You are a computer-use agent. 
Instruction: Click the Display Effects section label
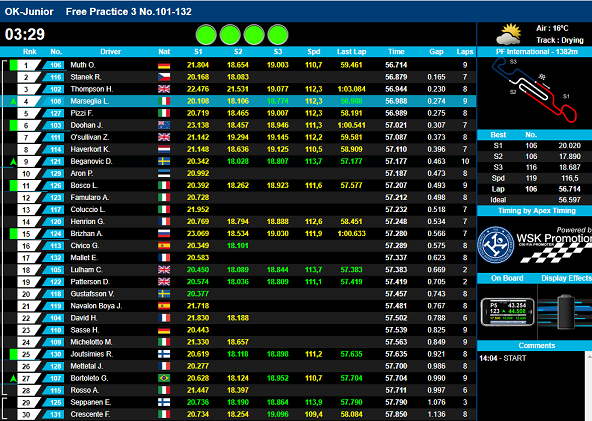coord(566,278)
